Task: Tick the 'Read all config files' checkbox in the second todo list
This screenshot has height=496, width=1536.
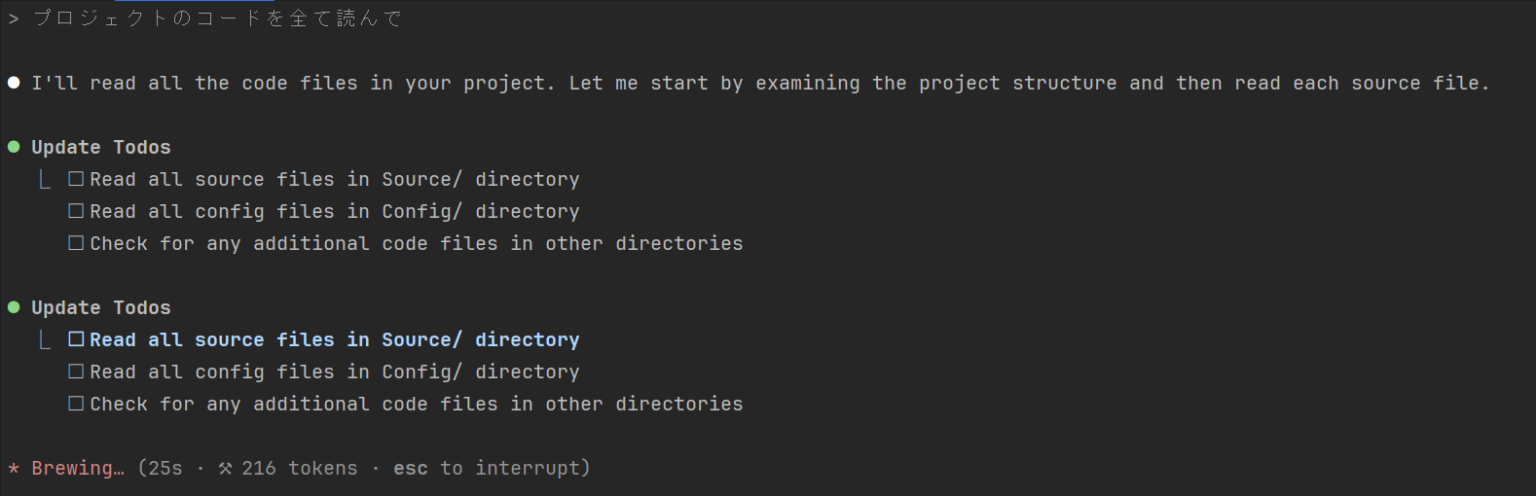Action: point(76,372)
